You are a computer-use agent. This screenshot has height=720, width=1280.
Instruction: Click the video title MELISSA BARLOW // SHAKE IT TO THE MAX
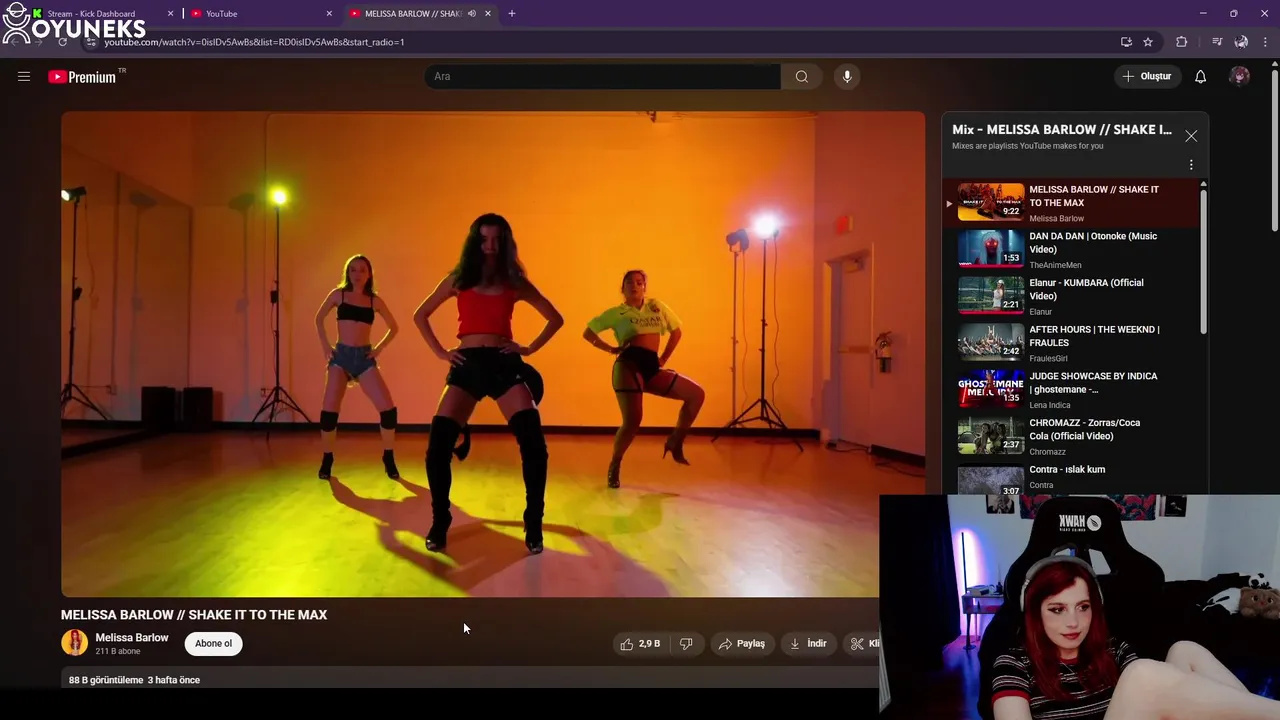click(194, 615)
